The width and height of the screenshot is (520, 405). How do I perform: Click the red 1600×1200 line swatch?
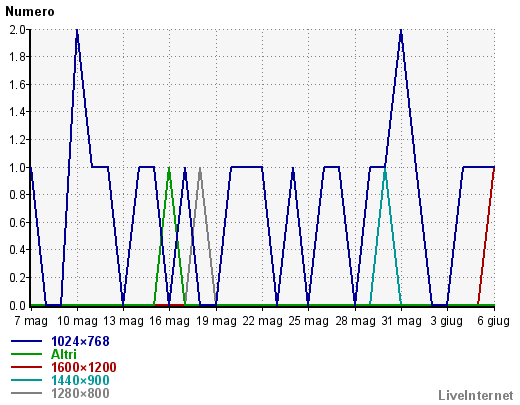[x=27, y=367]
